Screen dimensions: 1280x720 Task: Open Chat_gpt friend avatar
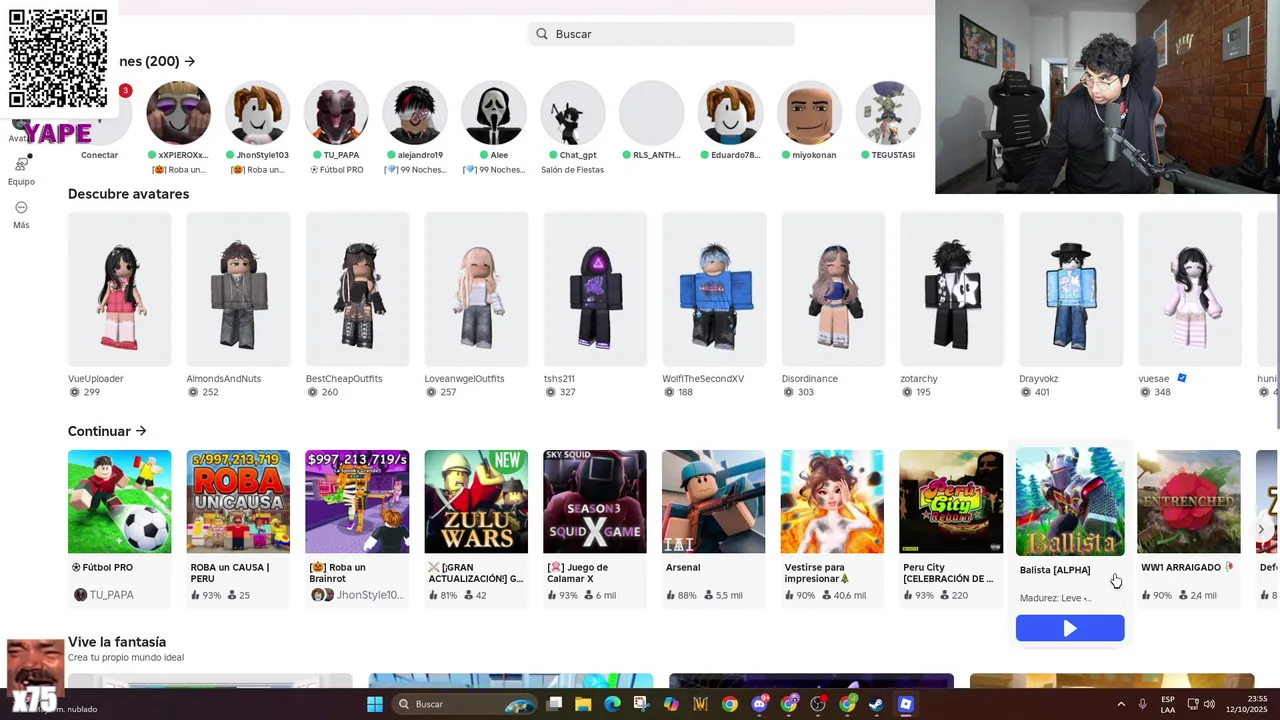(573, 113)
